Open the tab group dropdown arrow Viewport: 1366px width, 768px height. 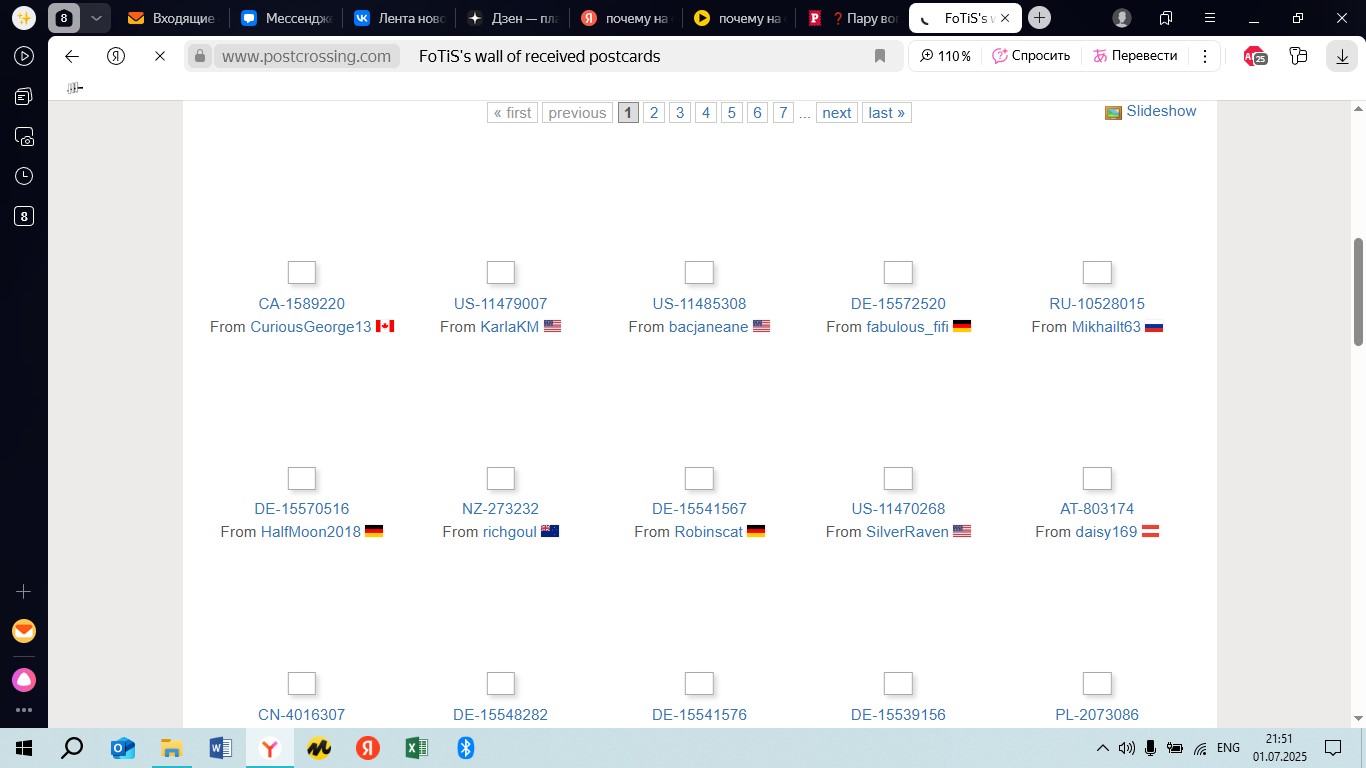click(96, 18)
